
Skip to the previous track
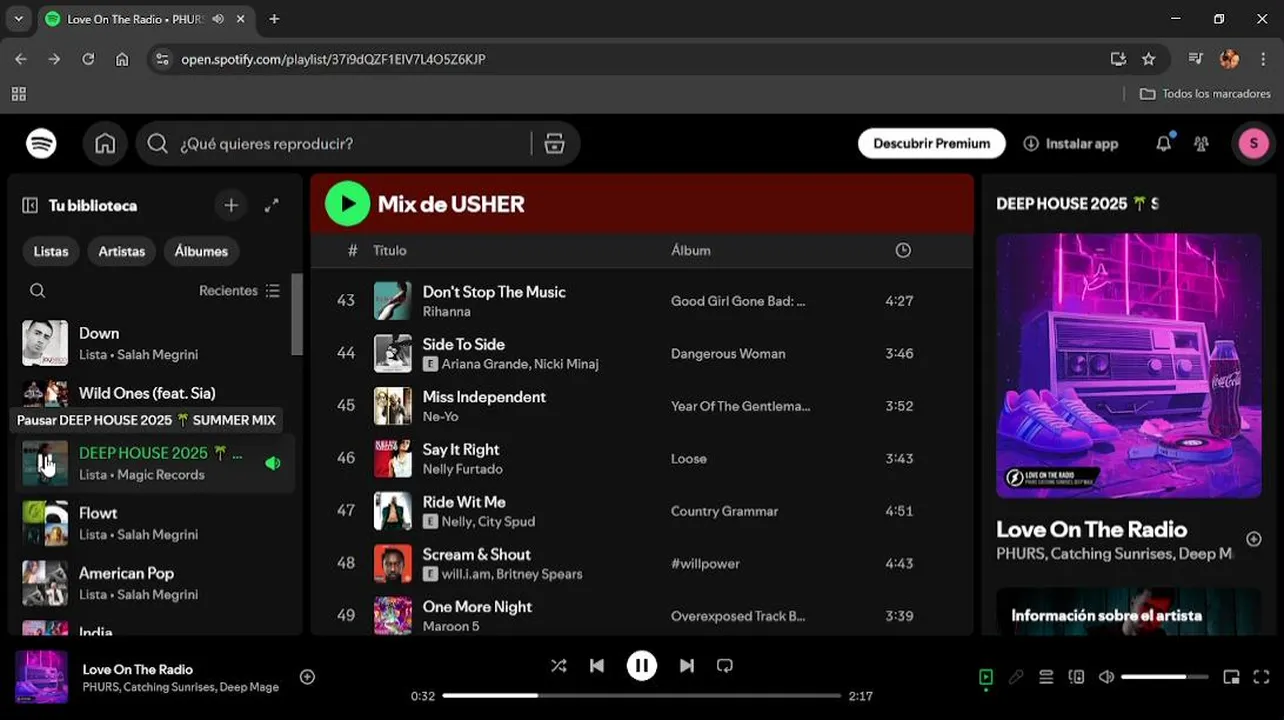pyautogui.click(x=597, y=666)
